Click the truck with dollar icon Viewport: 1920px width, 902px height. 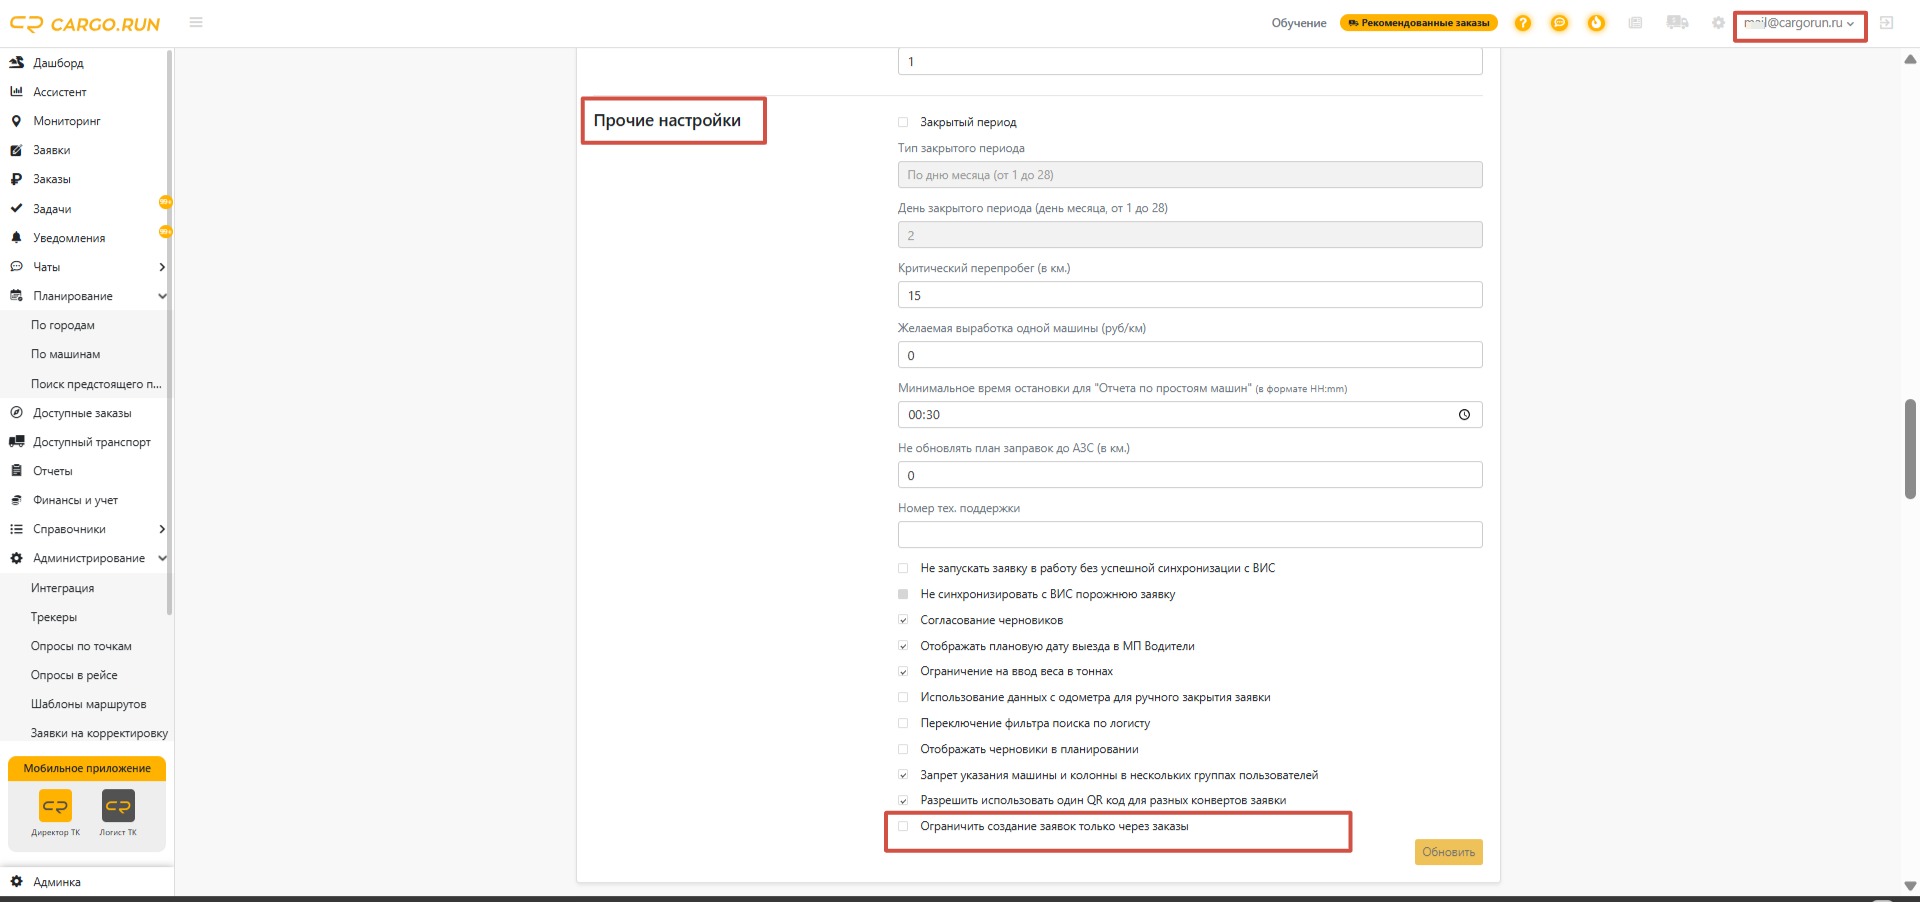1677,23
